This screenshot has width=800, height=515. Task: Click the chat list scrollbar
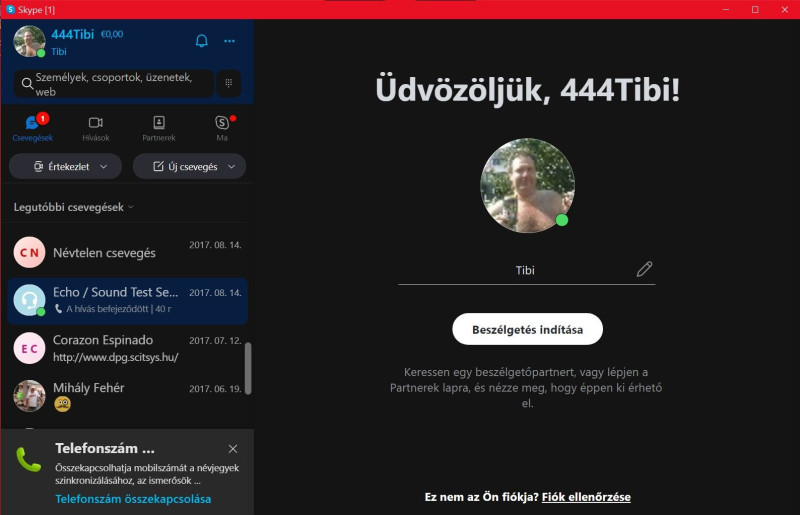coord(248,368)
